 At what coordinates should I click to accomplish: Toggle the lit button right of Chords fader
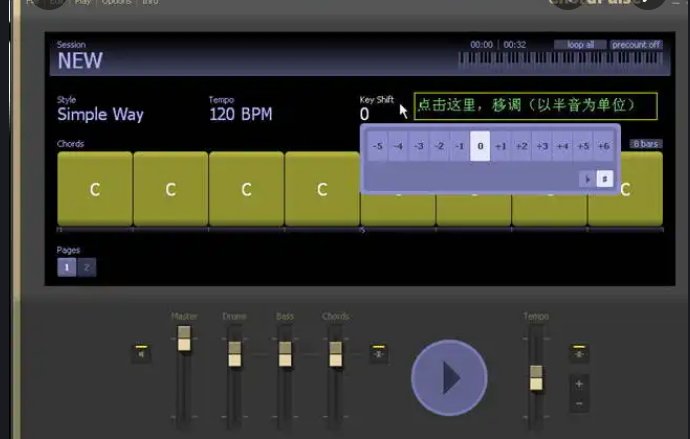[378, 353]
